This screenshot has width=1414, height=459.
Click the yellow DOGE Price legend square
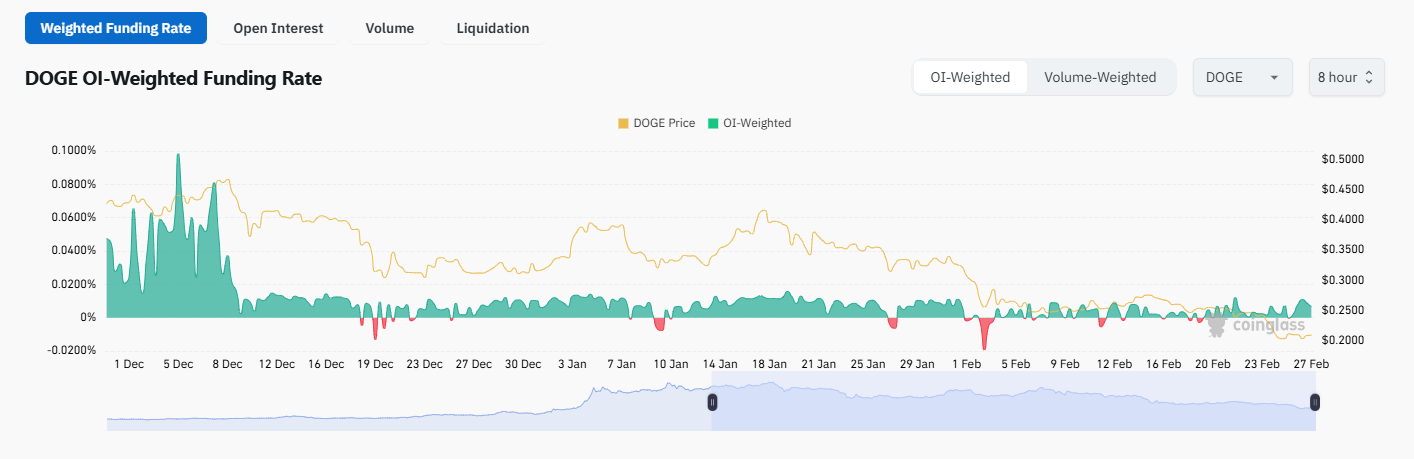(623, 124)
